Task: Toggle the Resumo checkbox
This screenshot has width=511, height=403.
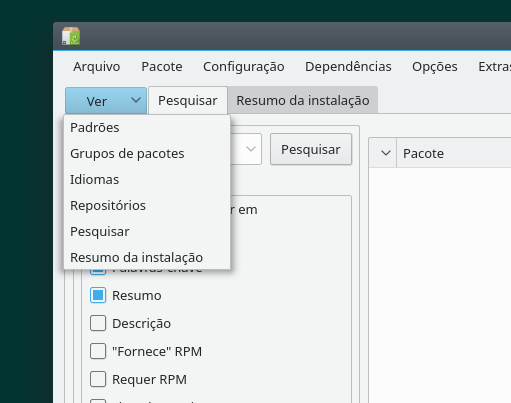Action: (98, 295)
